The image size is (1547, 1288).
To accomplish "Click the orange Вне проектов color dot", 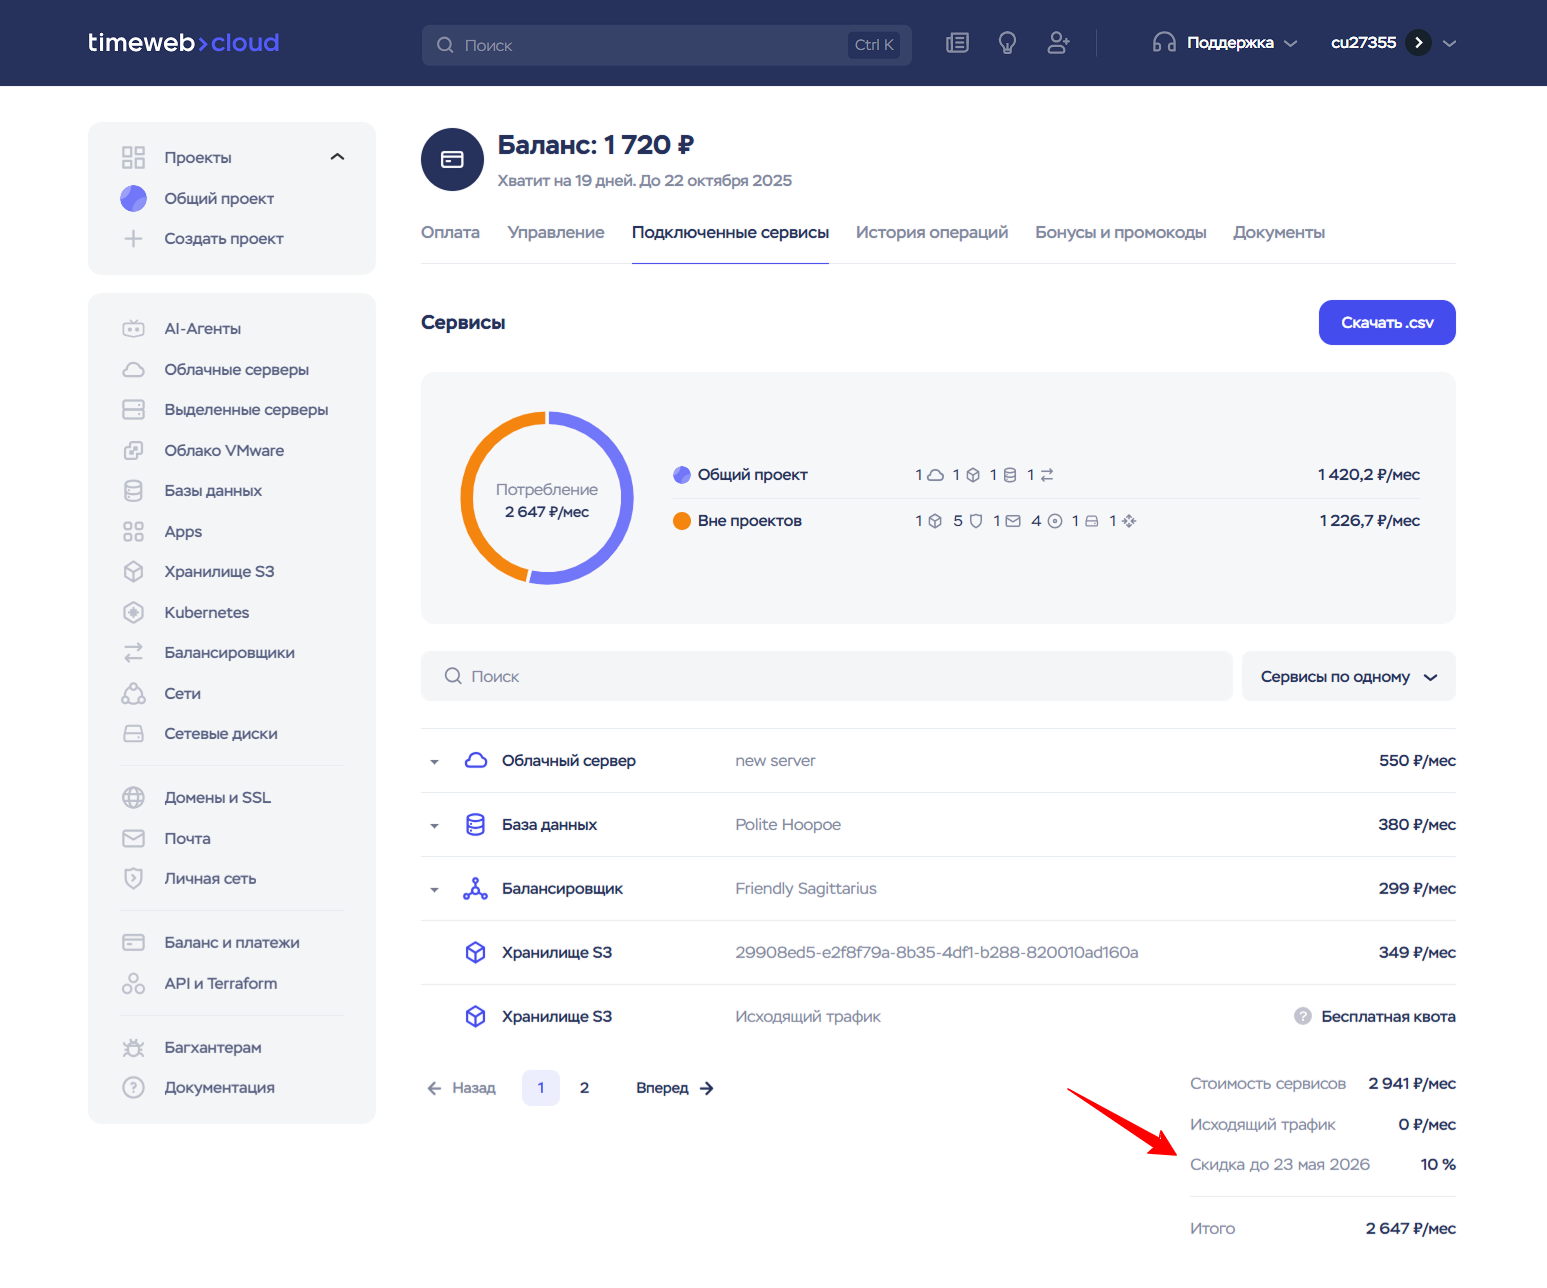I will coord(682,521).
